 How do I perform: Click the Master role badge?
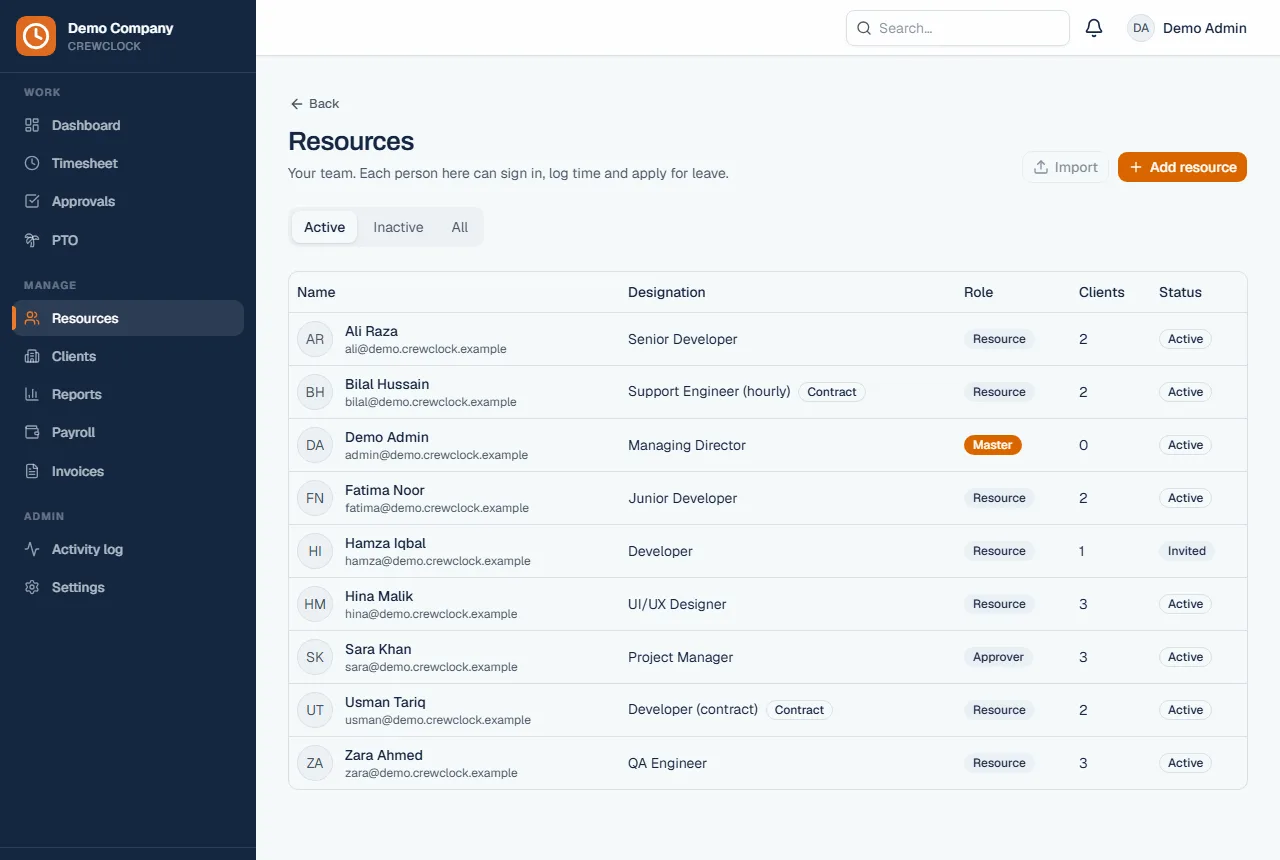click(x=993, y=445)
